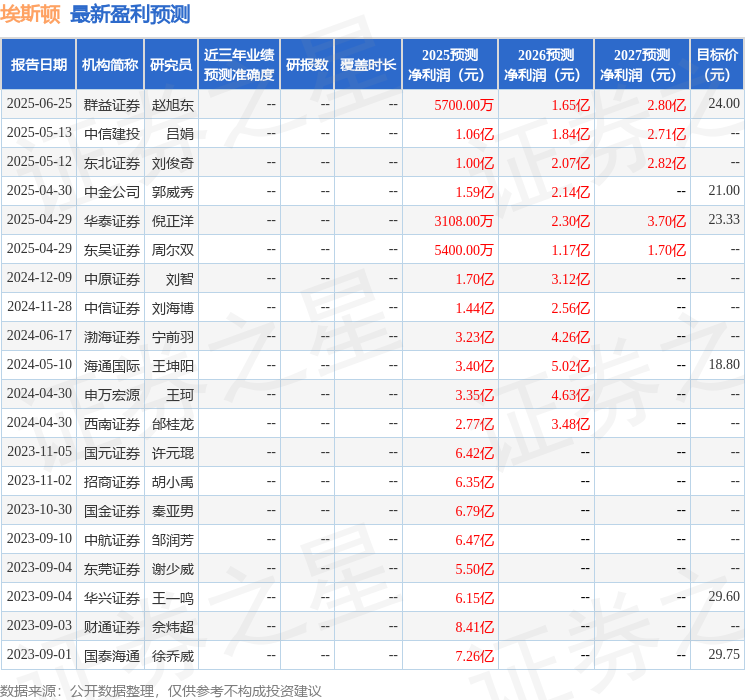Click the 2025预测净利润 column header
The height and width of the screenshot is (700, 745).
click(x=450, y=65)
